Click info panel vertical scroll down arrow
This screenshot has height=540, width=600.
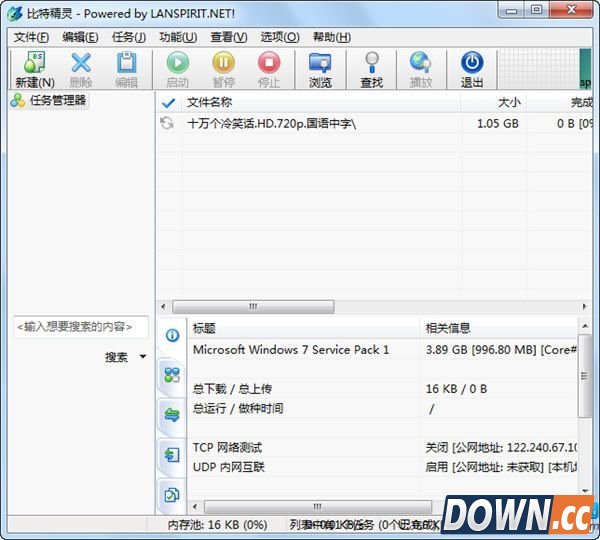click(585, 491)
